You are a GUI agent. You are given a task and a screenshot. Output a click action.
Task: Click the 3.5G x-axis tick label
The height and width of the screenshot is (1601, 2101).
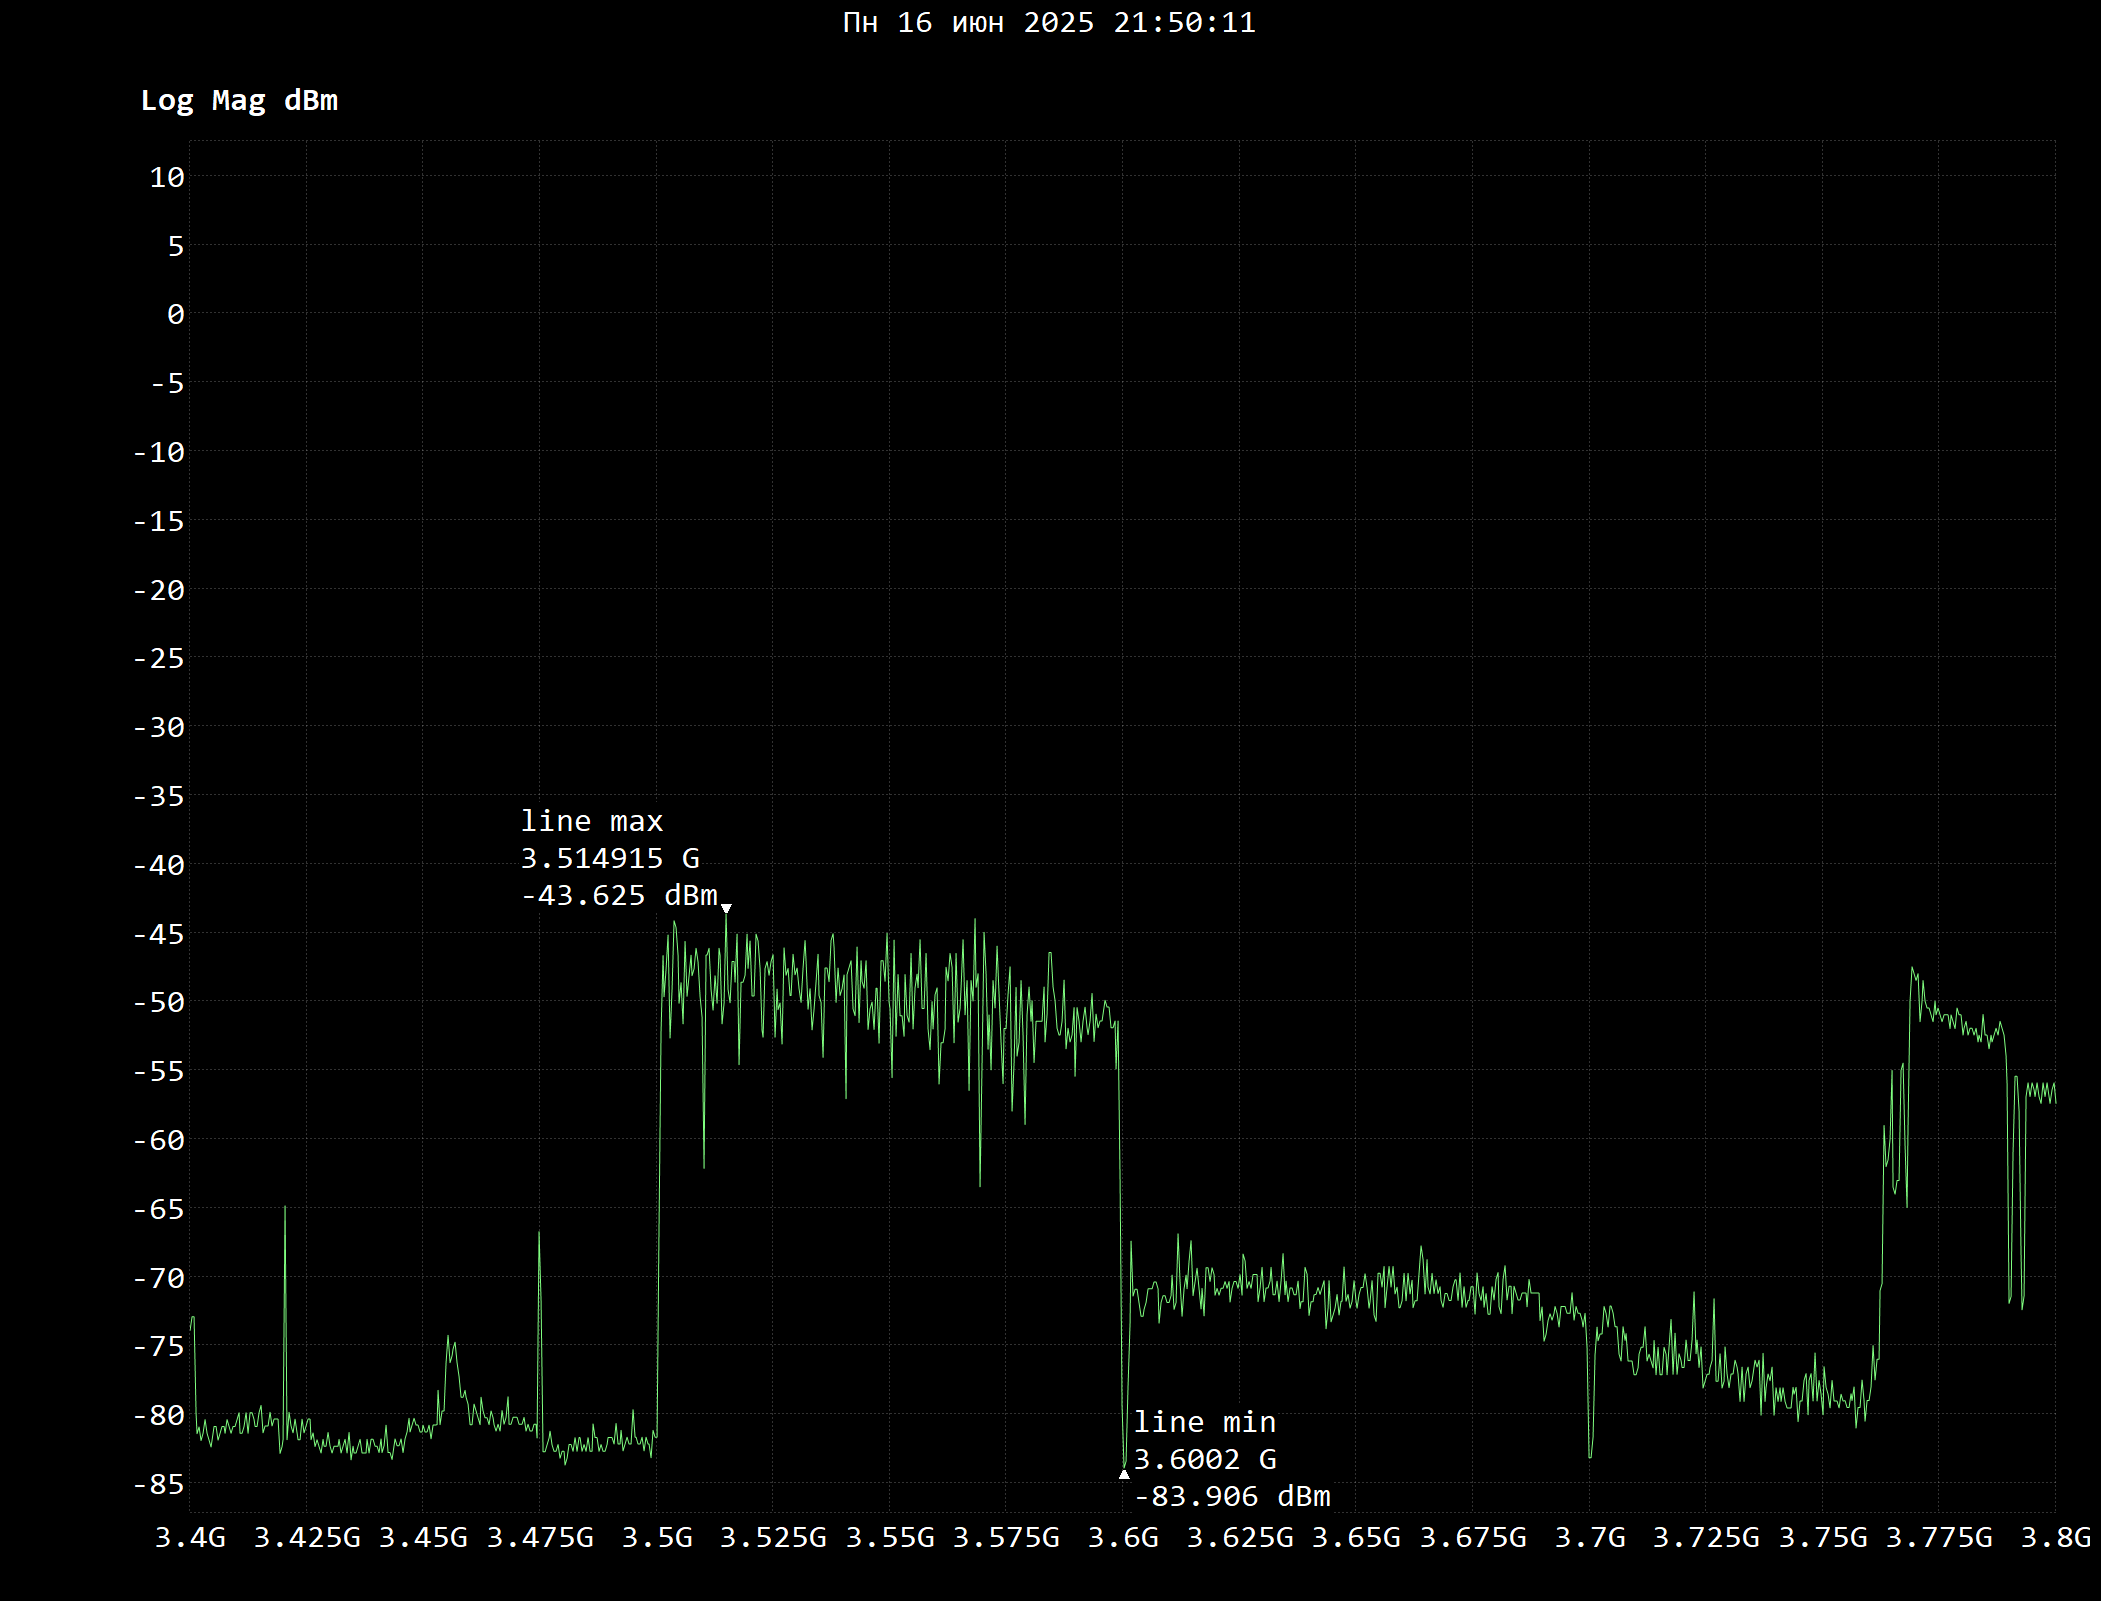point(657,1537)
